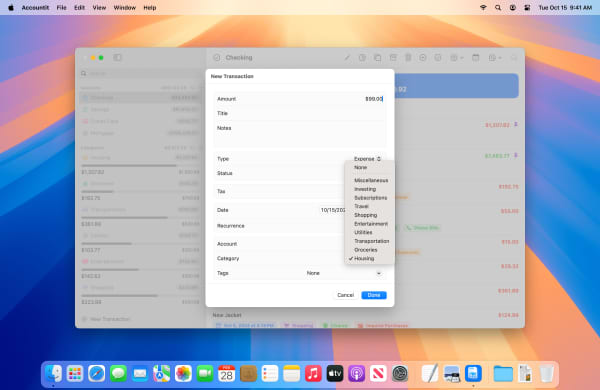This screenshot has width=600, height=390.
Task: Open the Tags None combo box
Action: pos(344,273)
